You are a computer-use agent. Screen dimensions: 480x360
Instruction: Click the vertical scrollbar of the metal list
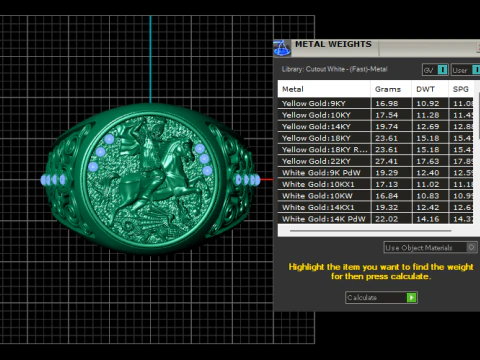click(479, 117)
